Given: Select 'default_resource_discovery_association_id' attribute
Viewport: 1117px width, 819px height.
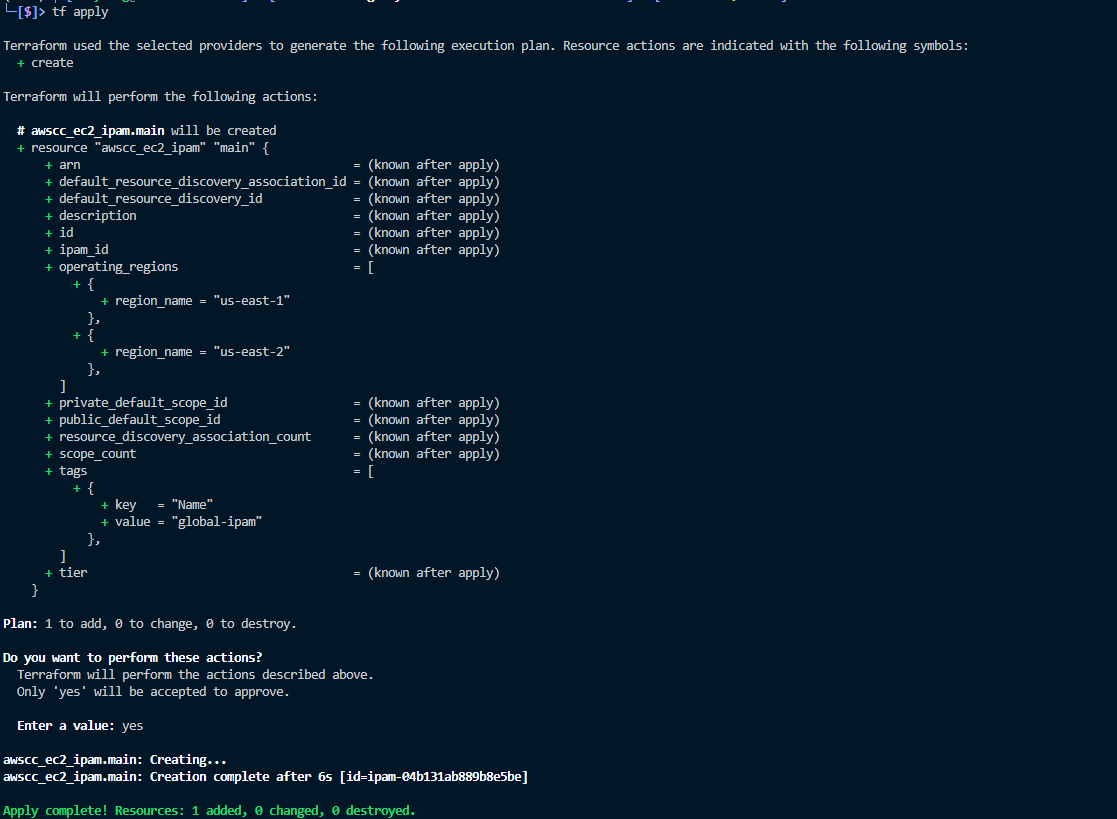Looking at the screenshot, I should 203,182.
